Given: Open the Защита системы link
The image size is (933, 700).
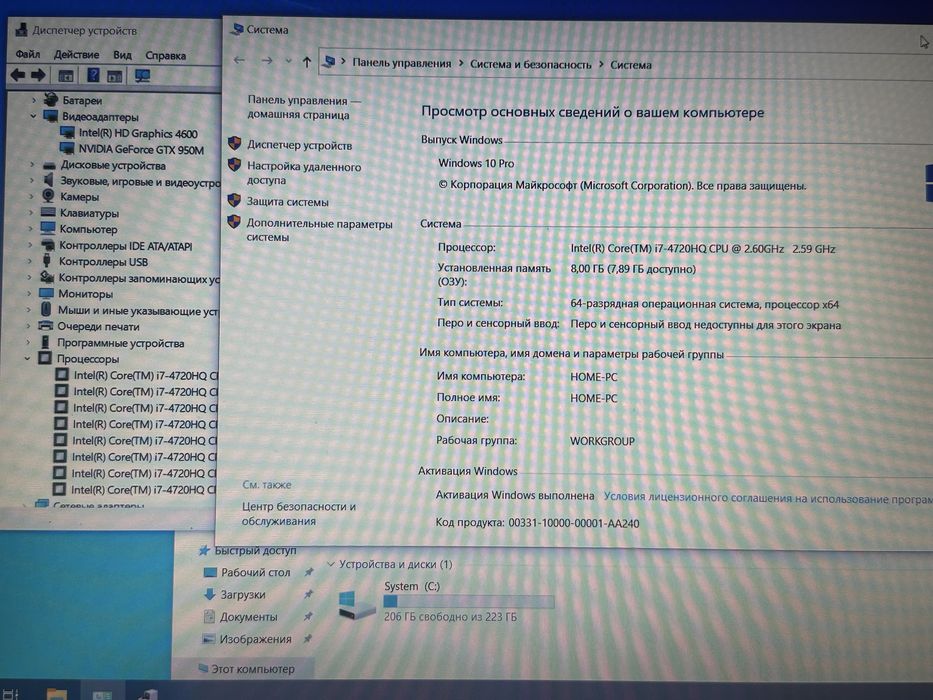Looking at the screenshot, I should tap(287, 202).
